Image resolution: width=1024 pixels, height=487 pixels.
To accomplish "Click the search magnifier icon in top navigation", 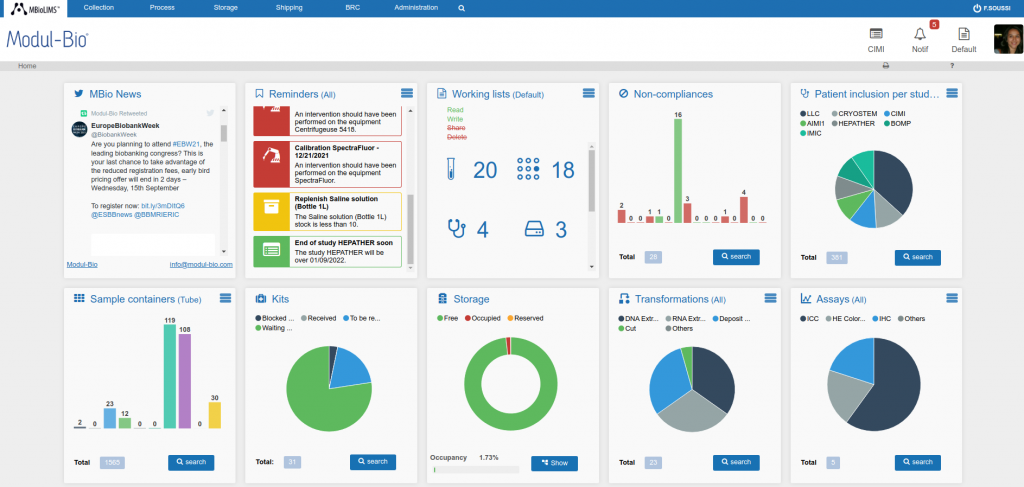I will click(461, 8).
